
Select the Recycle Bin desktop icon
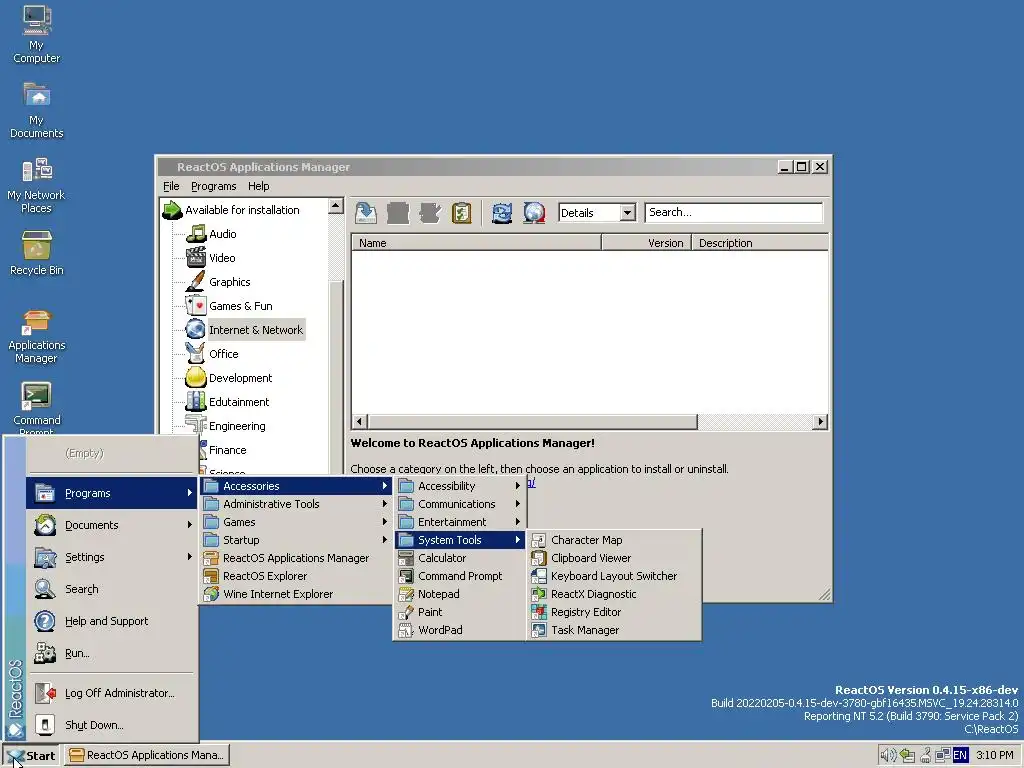37,253
